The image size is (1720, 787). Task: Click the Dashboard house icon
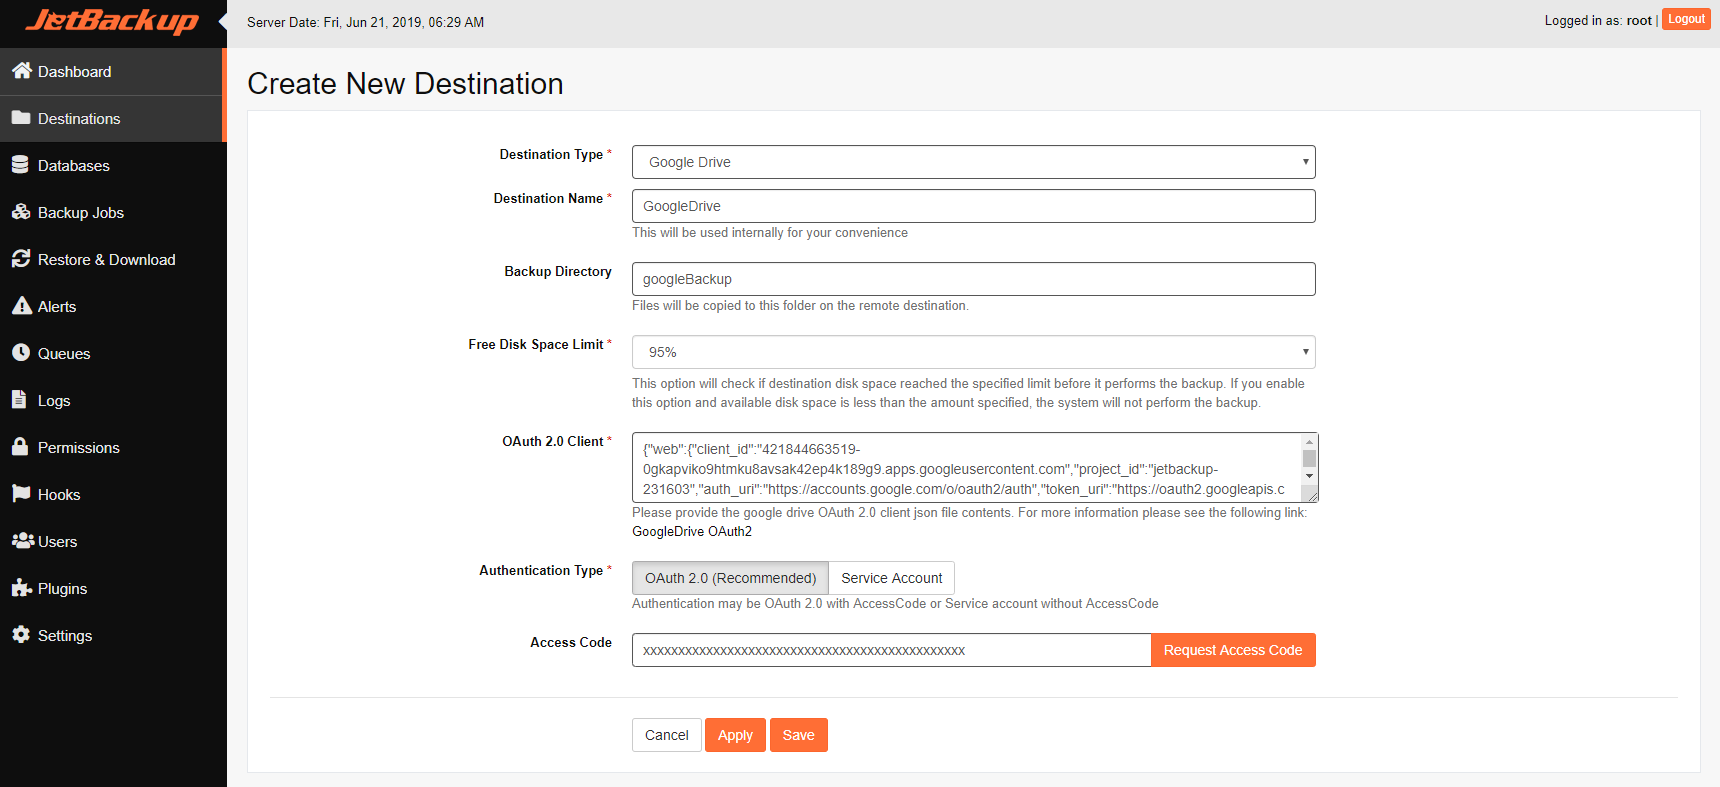point(21,70)
